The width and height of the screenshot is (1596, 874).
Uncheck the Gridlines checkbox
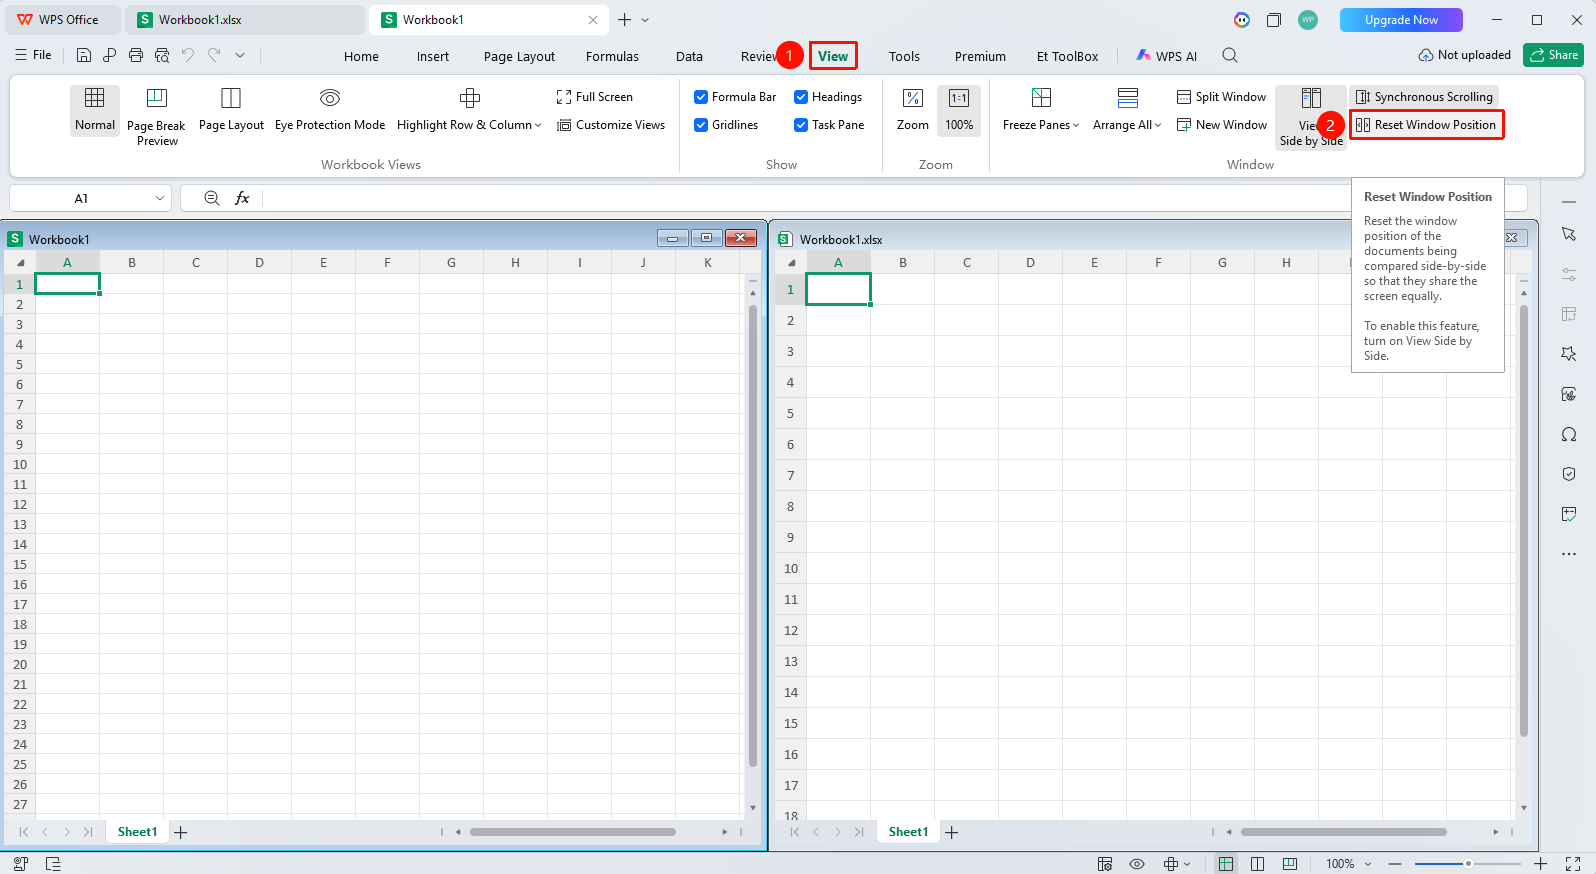coord(701,125)
